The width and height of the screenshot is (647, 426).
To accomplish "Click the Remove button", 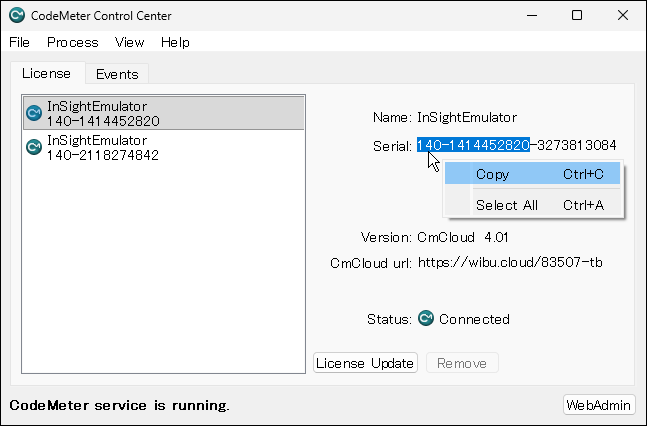I will click(x=462, y=363).
